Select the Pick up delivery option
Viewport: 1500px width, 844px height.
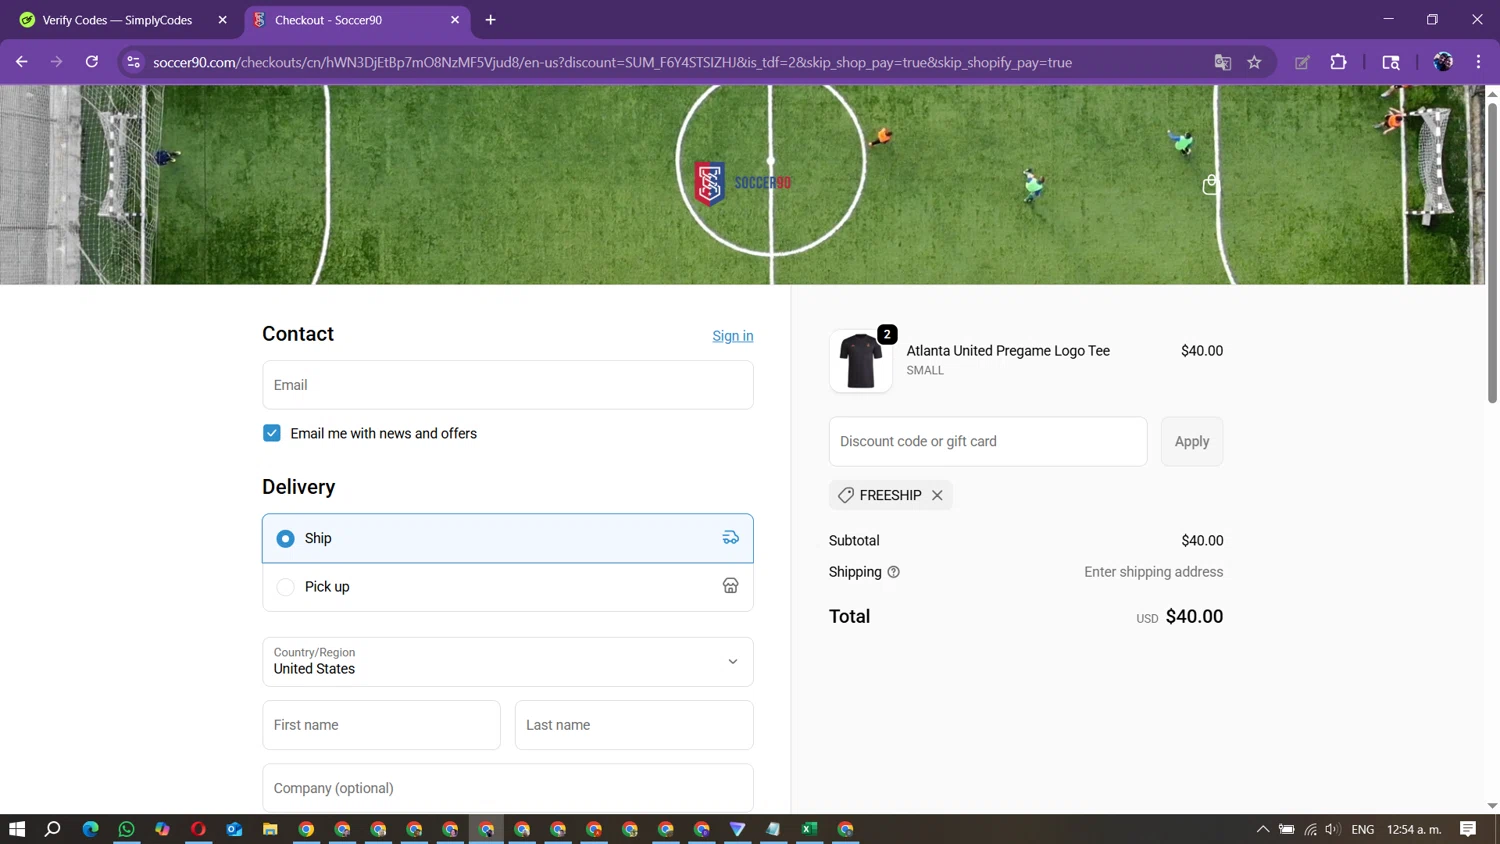click(x=507, y=587)
